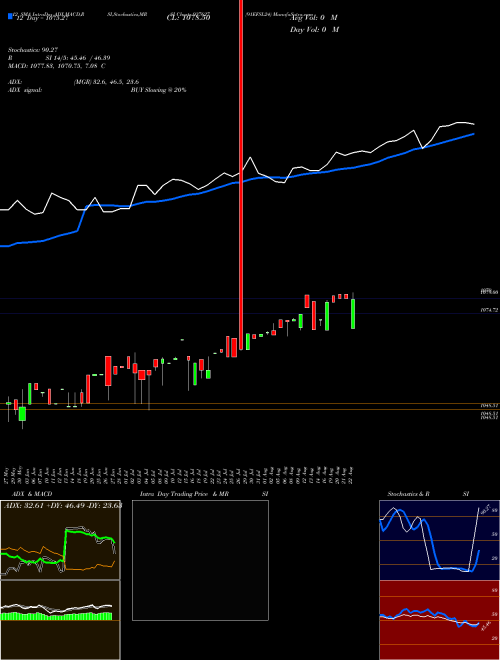Click the red vertical marker line
Screen dimensions: 500x660
pos(241,175)
